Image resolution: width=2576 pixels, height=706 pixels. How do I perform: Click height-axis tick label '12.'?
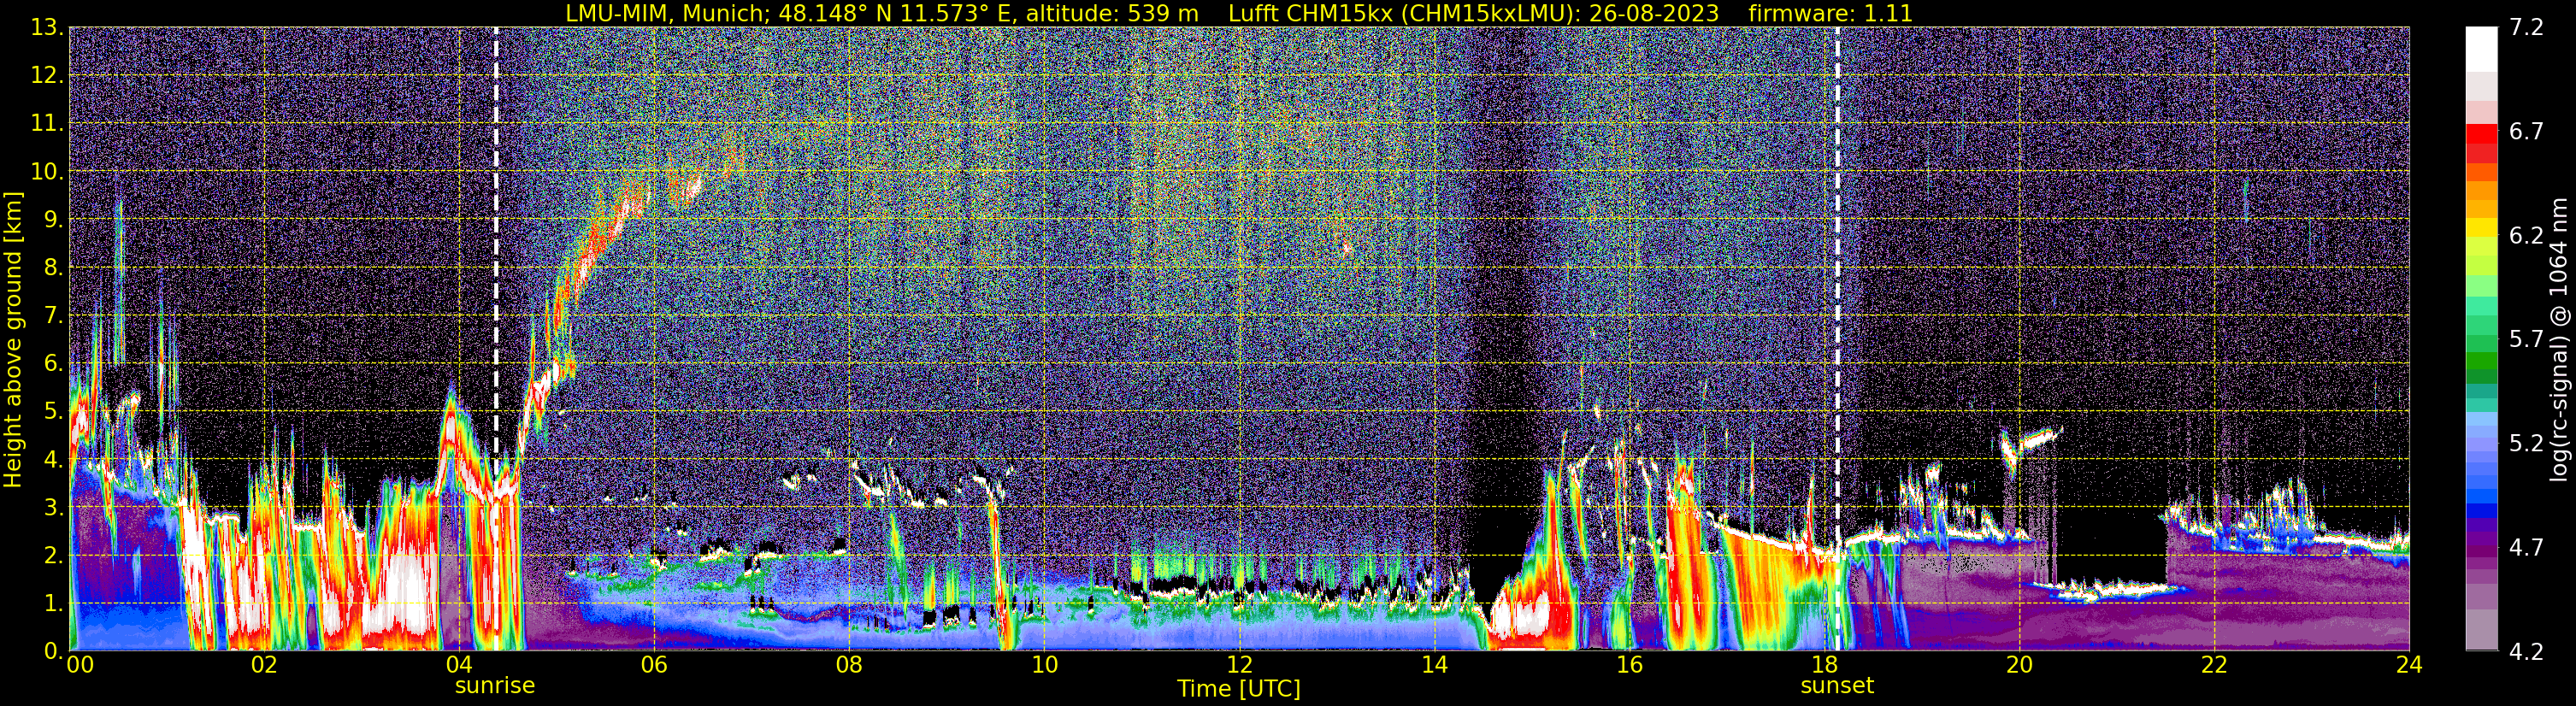click(48, 75)
